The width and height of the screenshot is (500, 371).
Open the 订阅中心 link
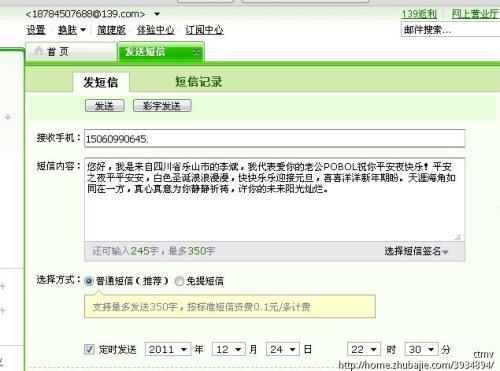(204, 30)
